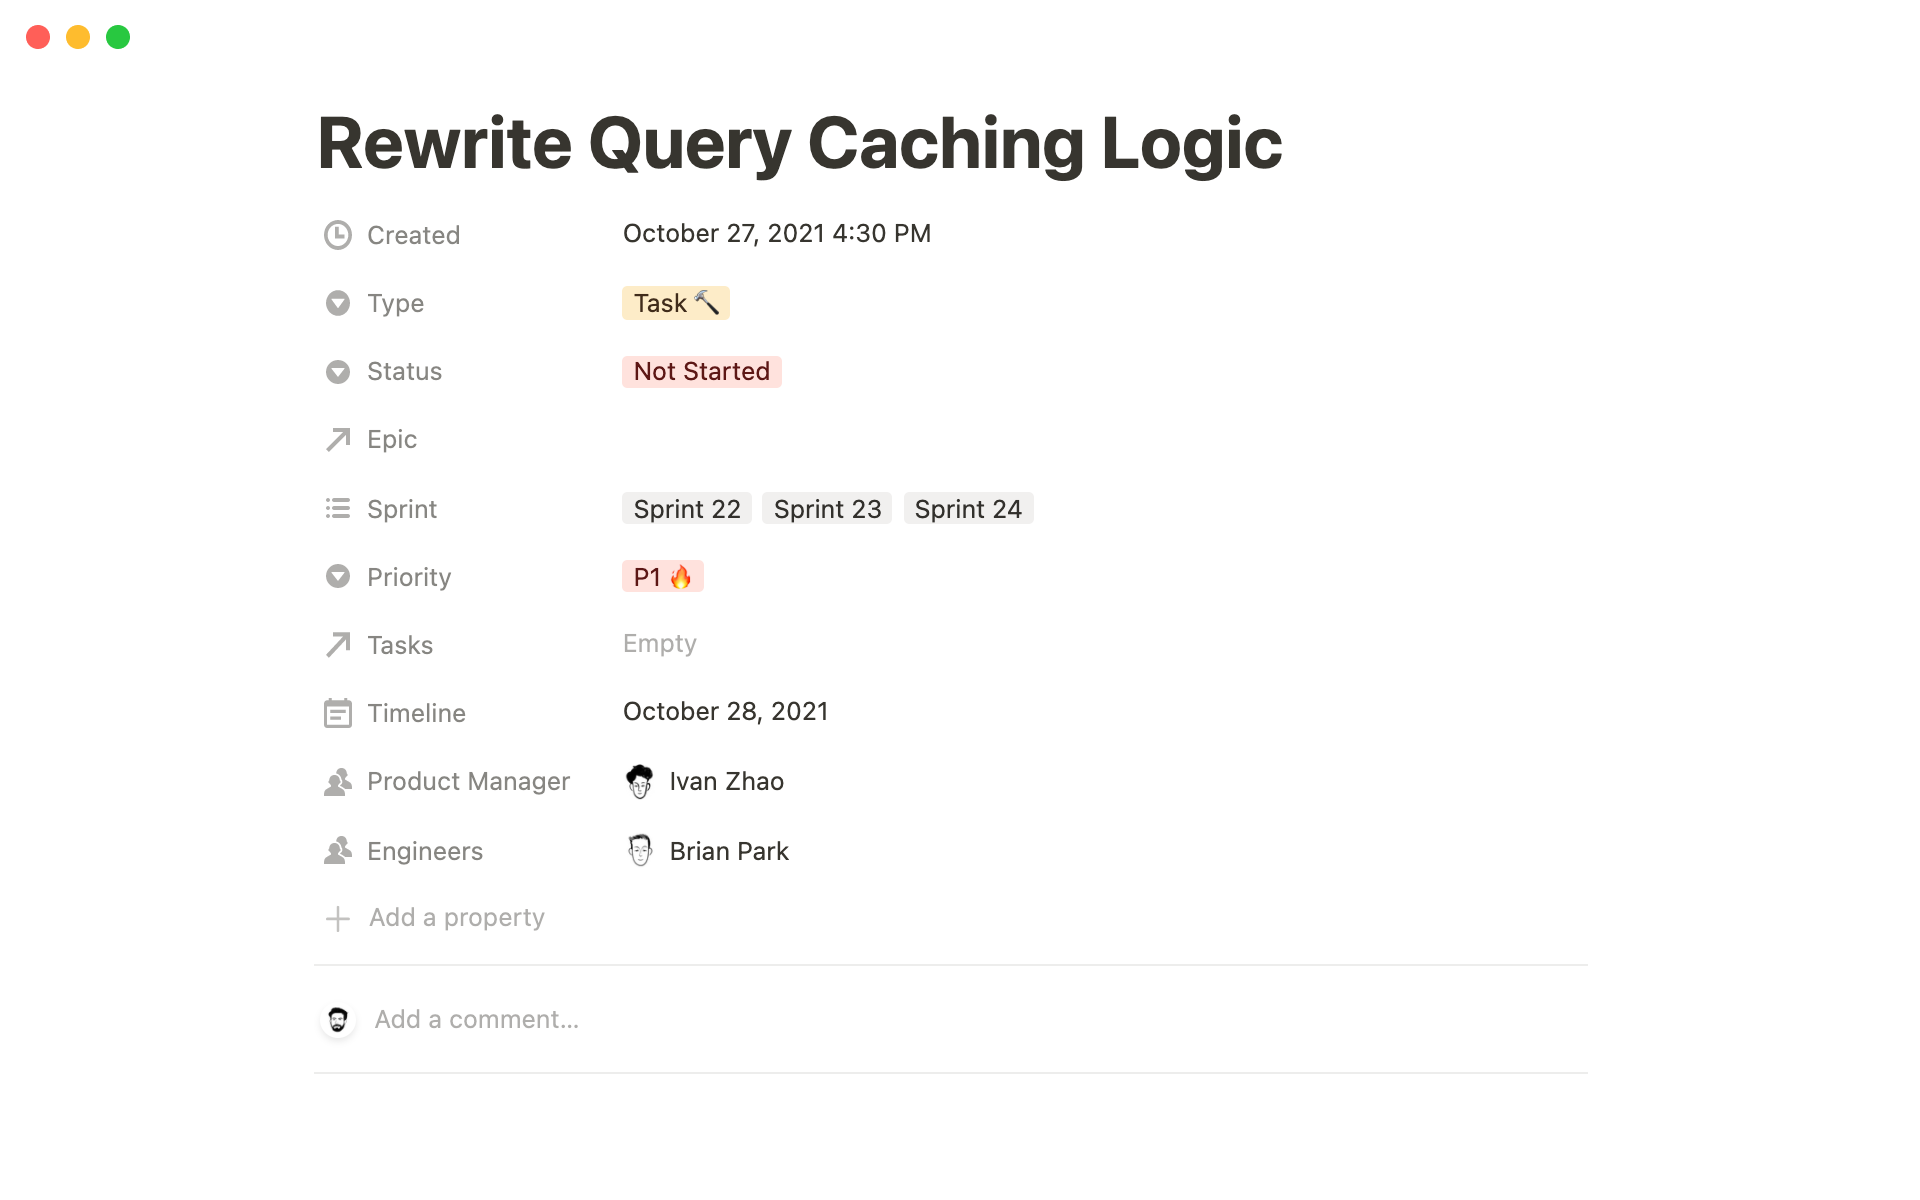Click the page title Rewrite Query Caching Logic
This screenshot has width=1920, height=1200.
799,144
